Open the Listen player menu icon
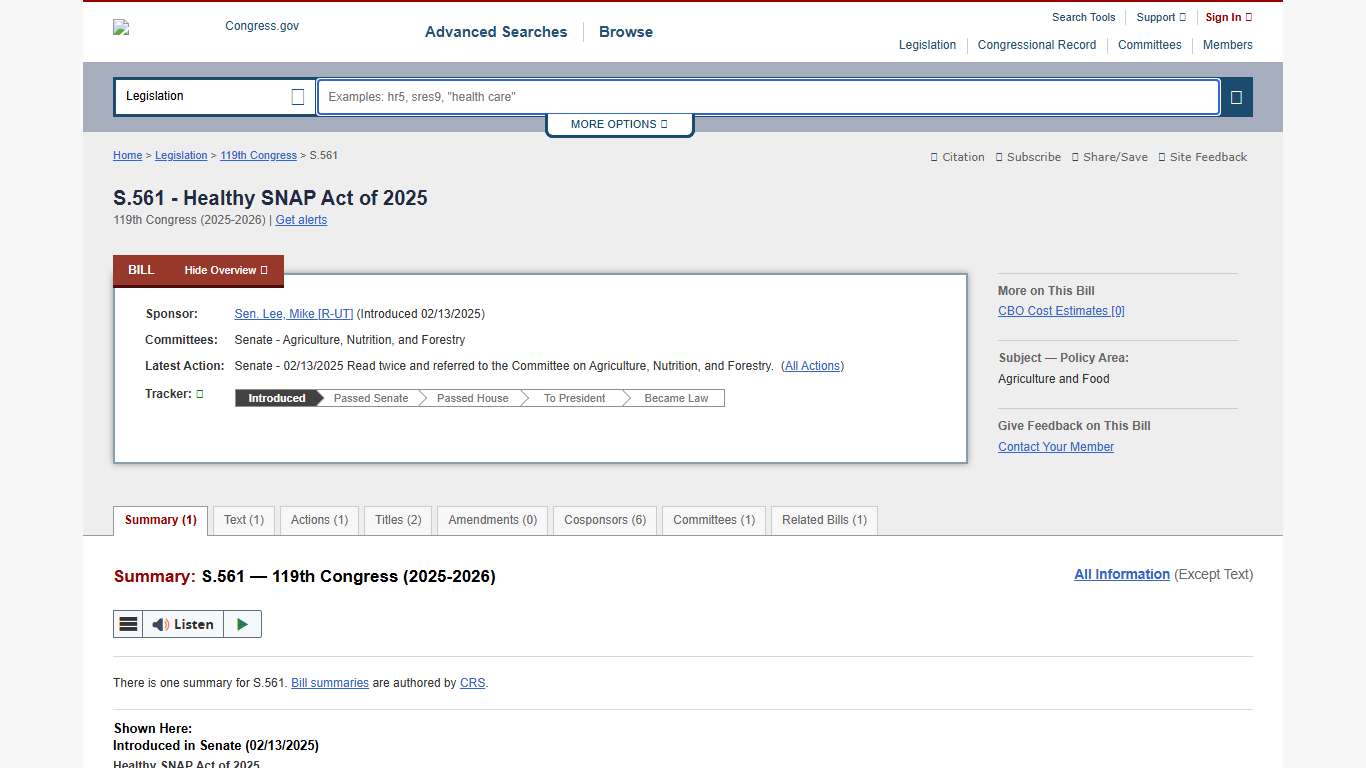Image resolution: width=1366 pixels, height=768 pixels. 128,623
